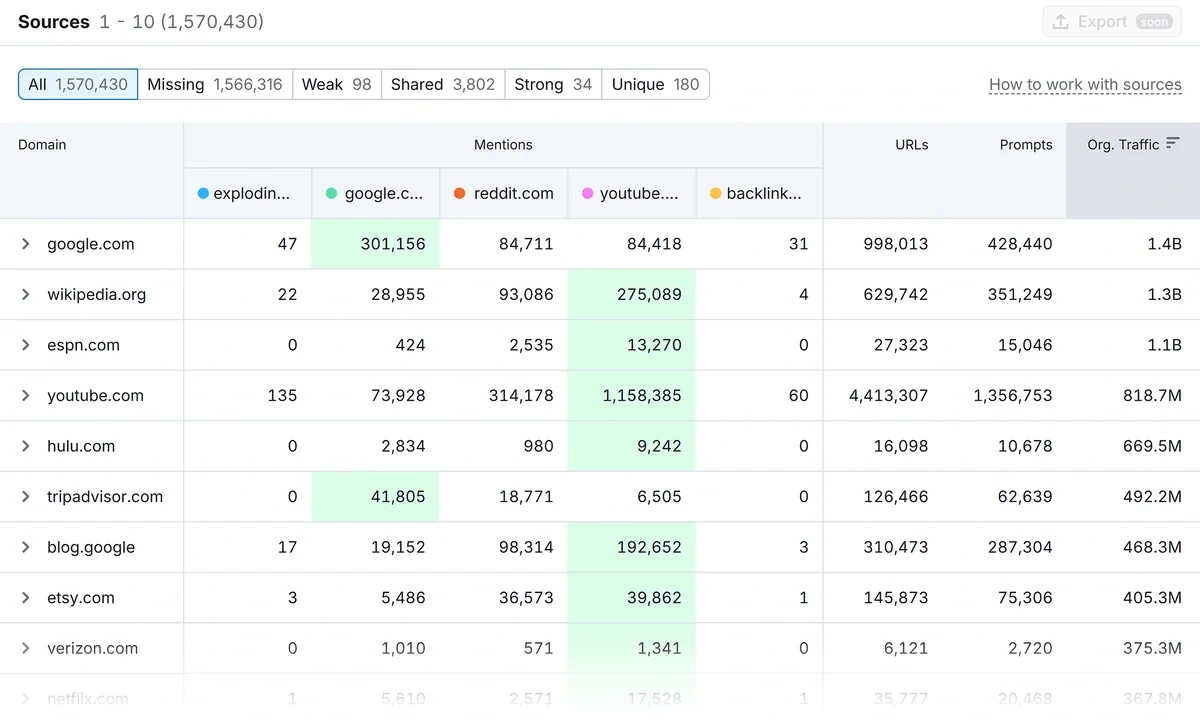
Task: Open the How to work with sources link
Action: (x=1085, y=85)
